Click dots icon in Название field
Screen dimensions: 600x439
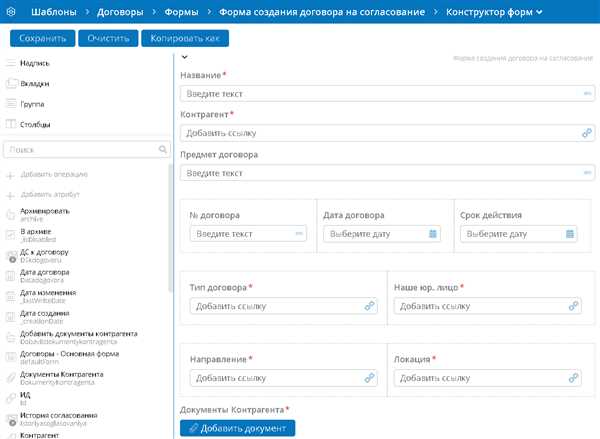tap(587, 93)
